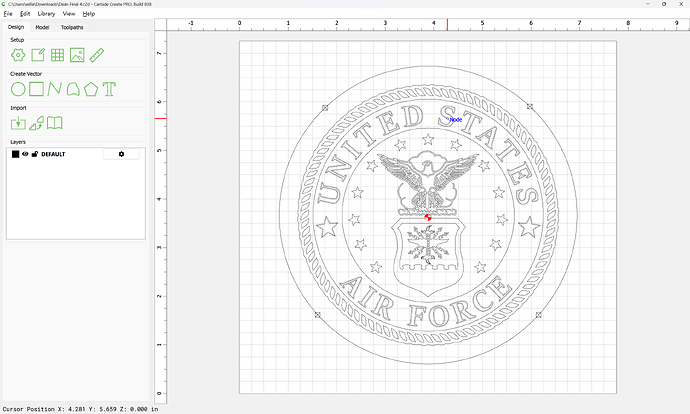690x414 pixels.
Task: Open the Design Library book icon
Action: 56,123
